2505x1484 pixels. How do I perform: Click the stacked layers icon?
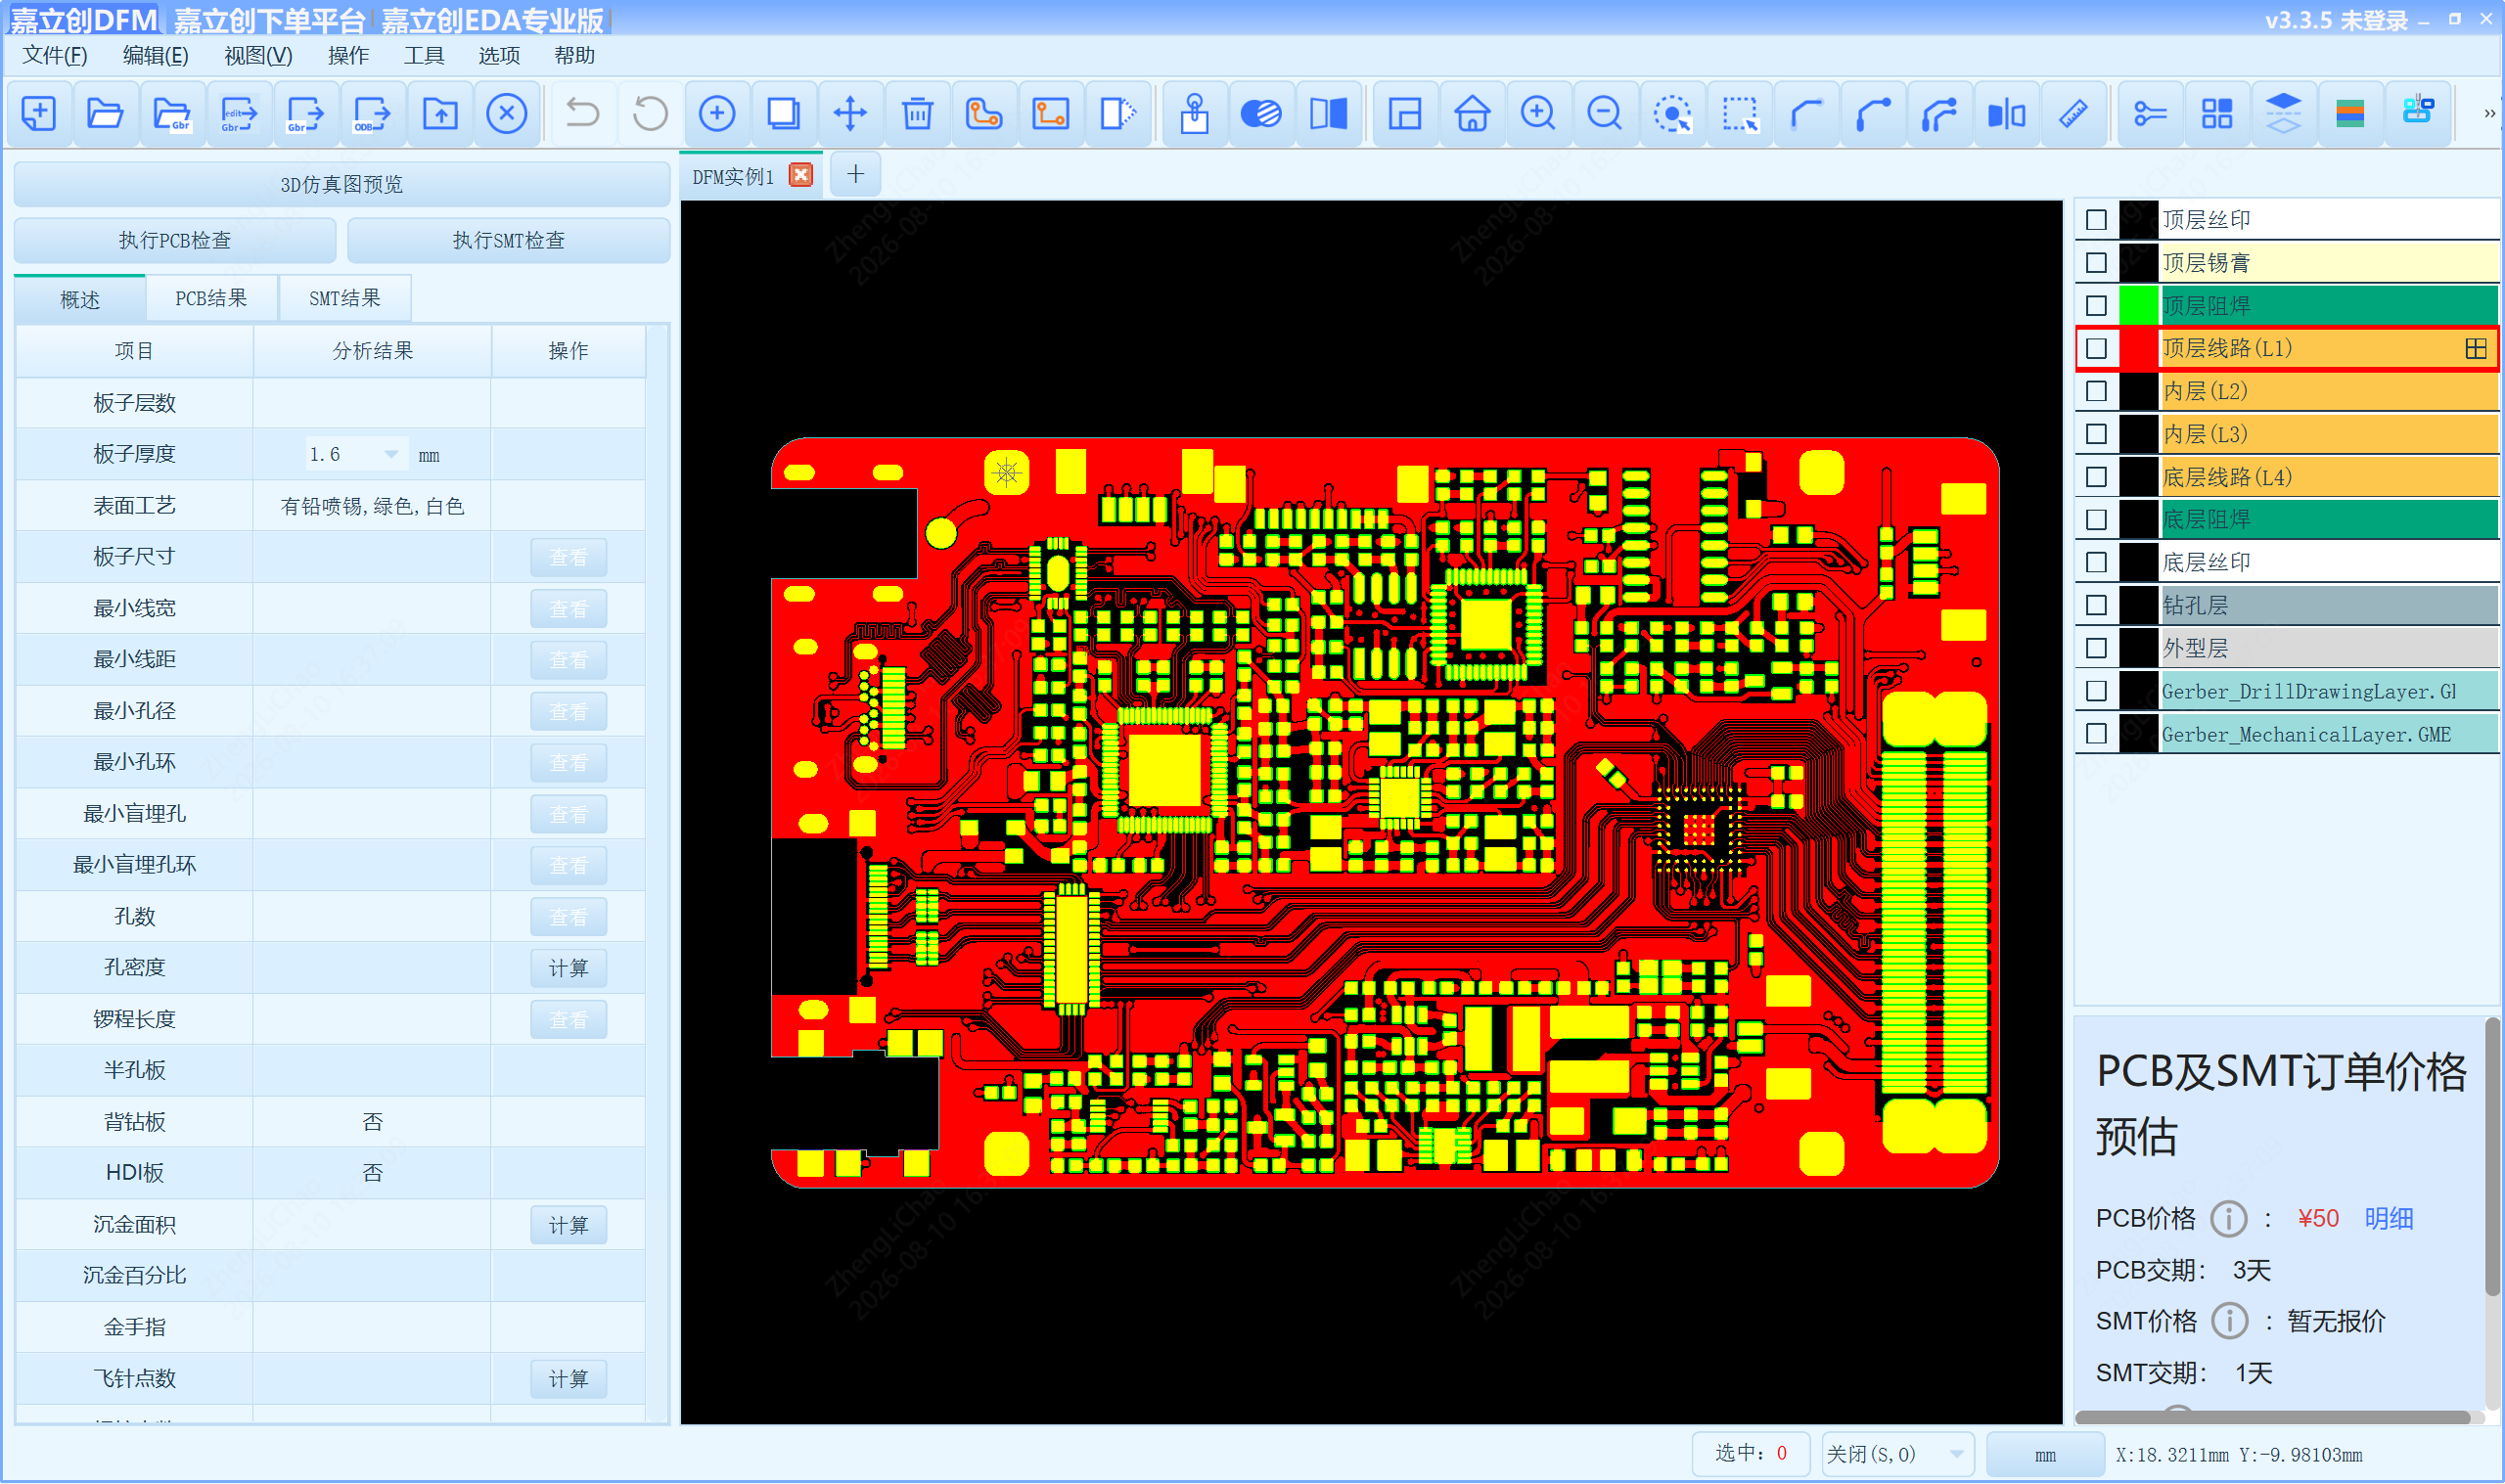pos(2283,113)
